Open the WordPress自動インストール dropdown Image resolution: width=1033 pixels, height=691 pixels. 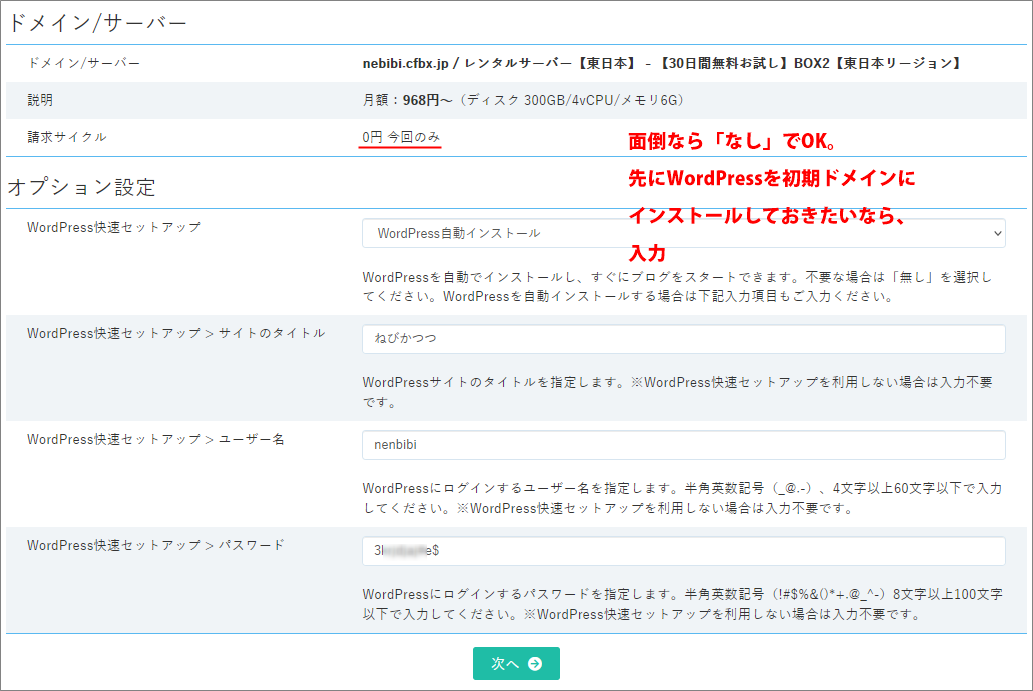click(x=683, y=233)
